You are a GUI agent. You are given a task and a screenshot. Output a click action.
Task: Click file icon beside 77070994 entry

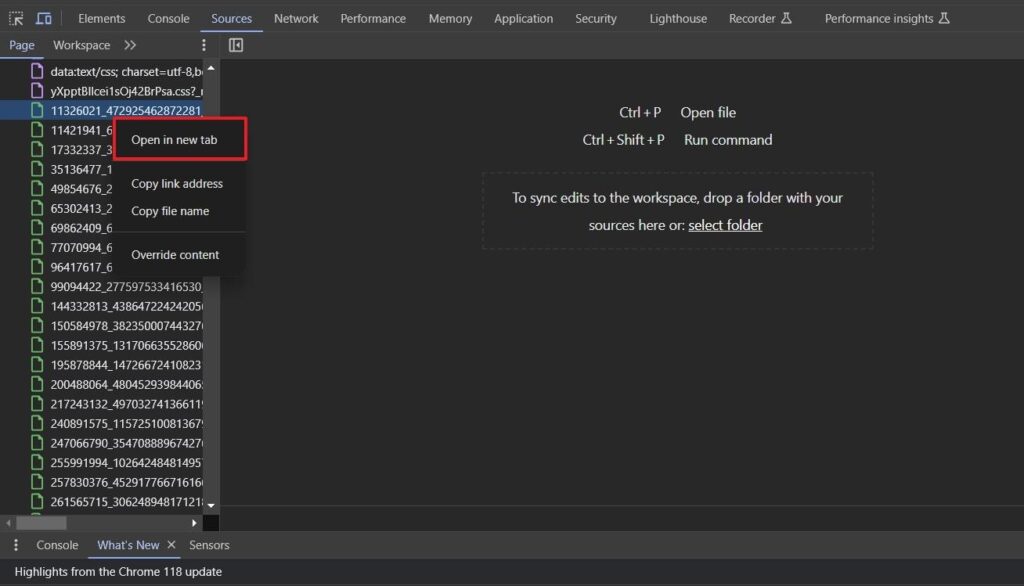(x=37, y=247)
